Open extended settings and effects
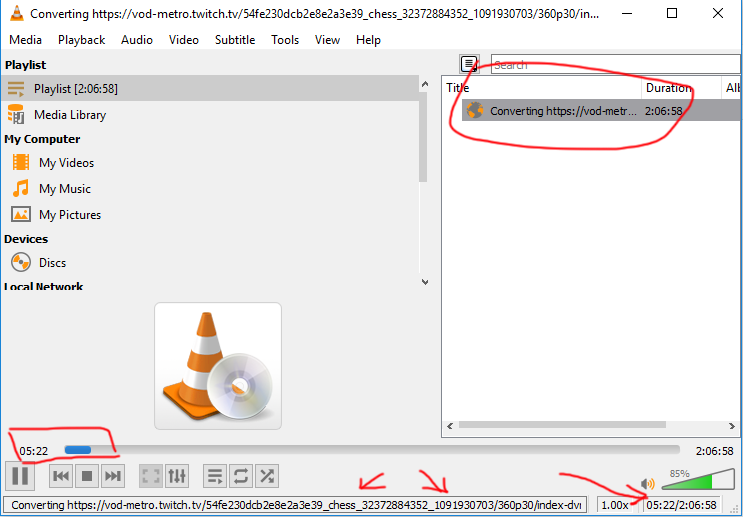 click(177, 476)
